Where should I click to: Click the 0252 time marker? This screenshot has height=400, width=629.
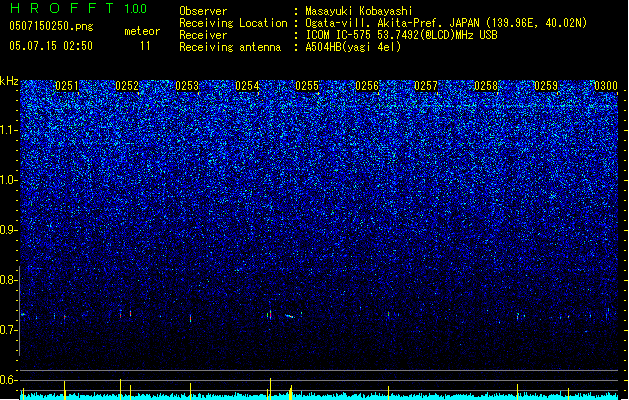[x=127, y=86]
